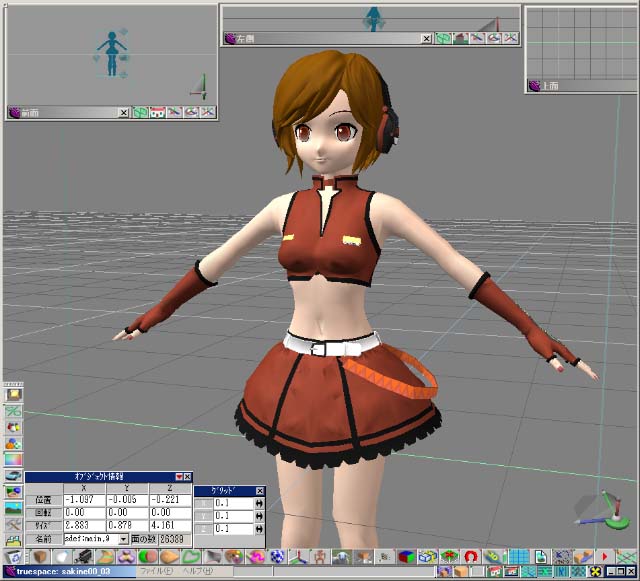Click the humanoid figure bones tool icon
This screenshot has width=640, height=581.
320,557
